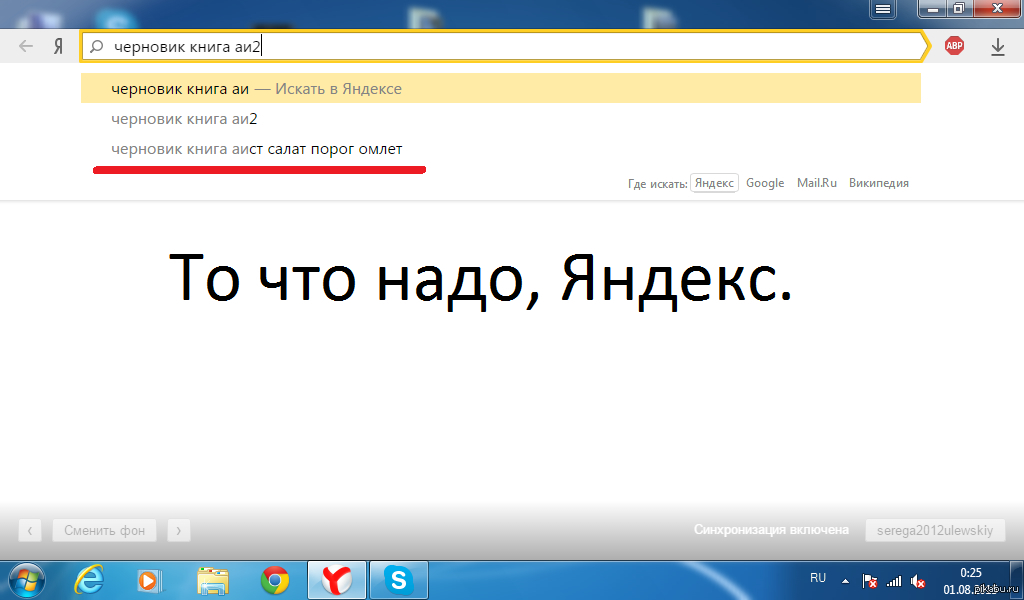Image resolution: width=1024 pixels, height=600 pixels.
Task: Launch Internet Explorer from the taskbar
Action: tap(92, 579)
